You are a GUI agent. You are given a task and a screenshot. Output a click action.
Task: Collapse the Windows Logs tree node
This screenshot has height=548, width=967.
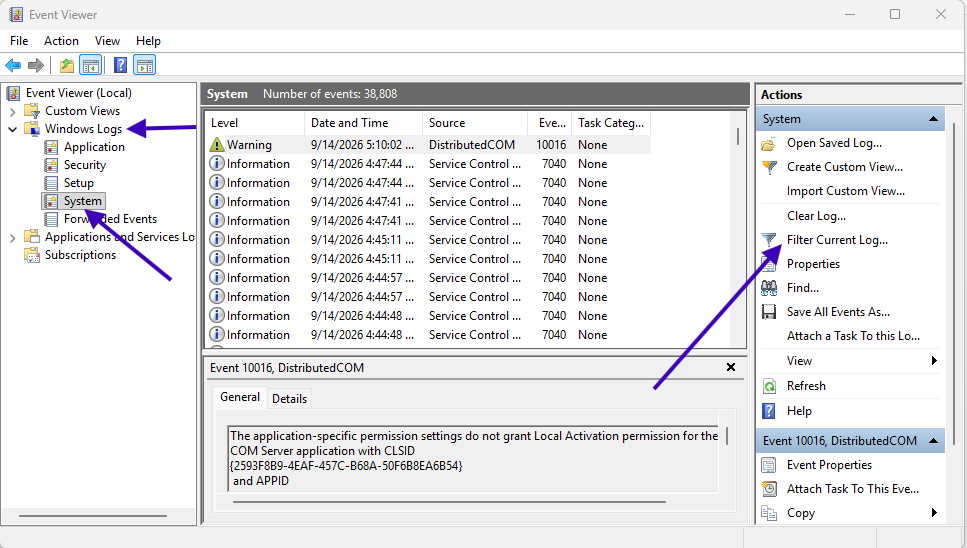tap(12, 129)
